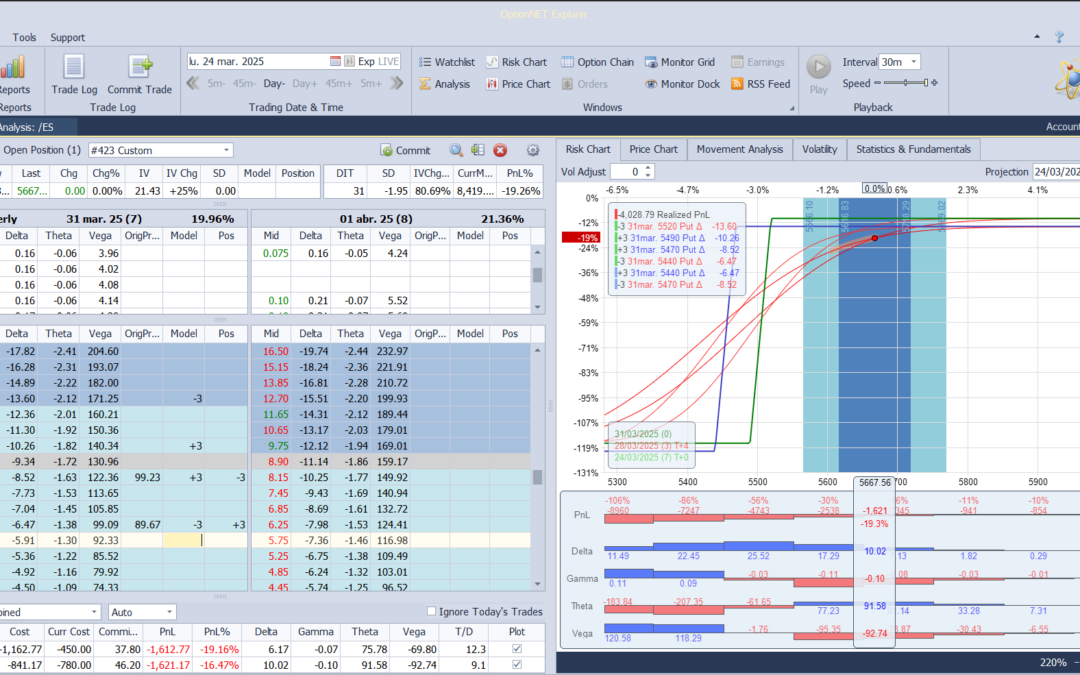Increase Vol Adjust with the up stepper

[x=648, y=168]
